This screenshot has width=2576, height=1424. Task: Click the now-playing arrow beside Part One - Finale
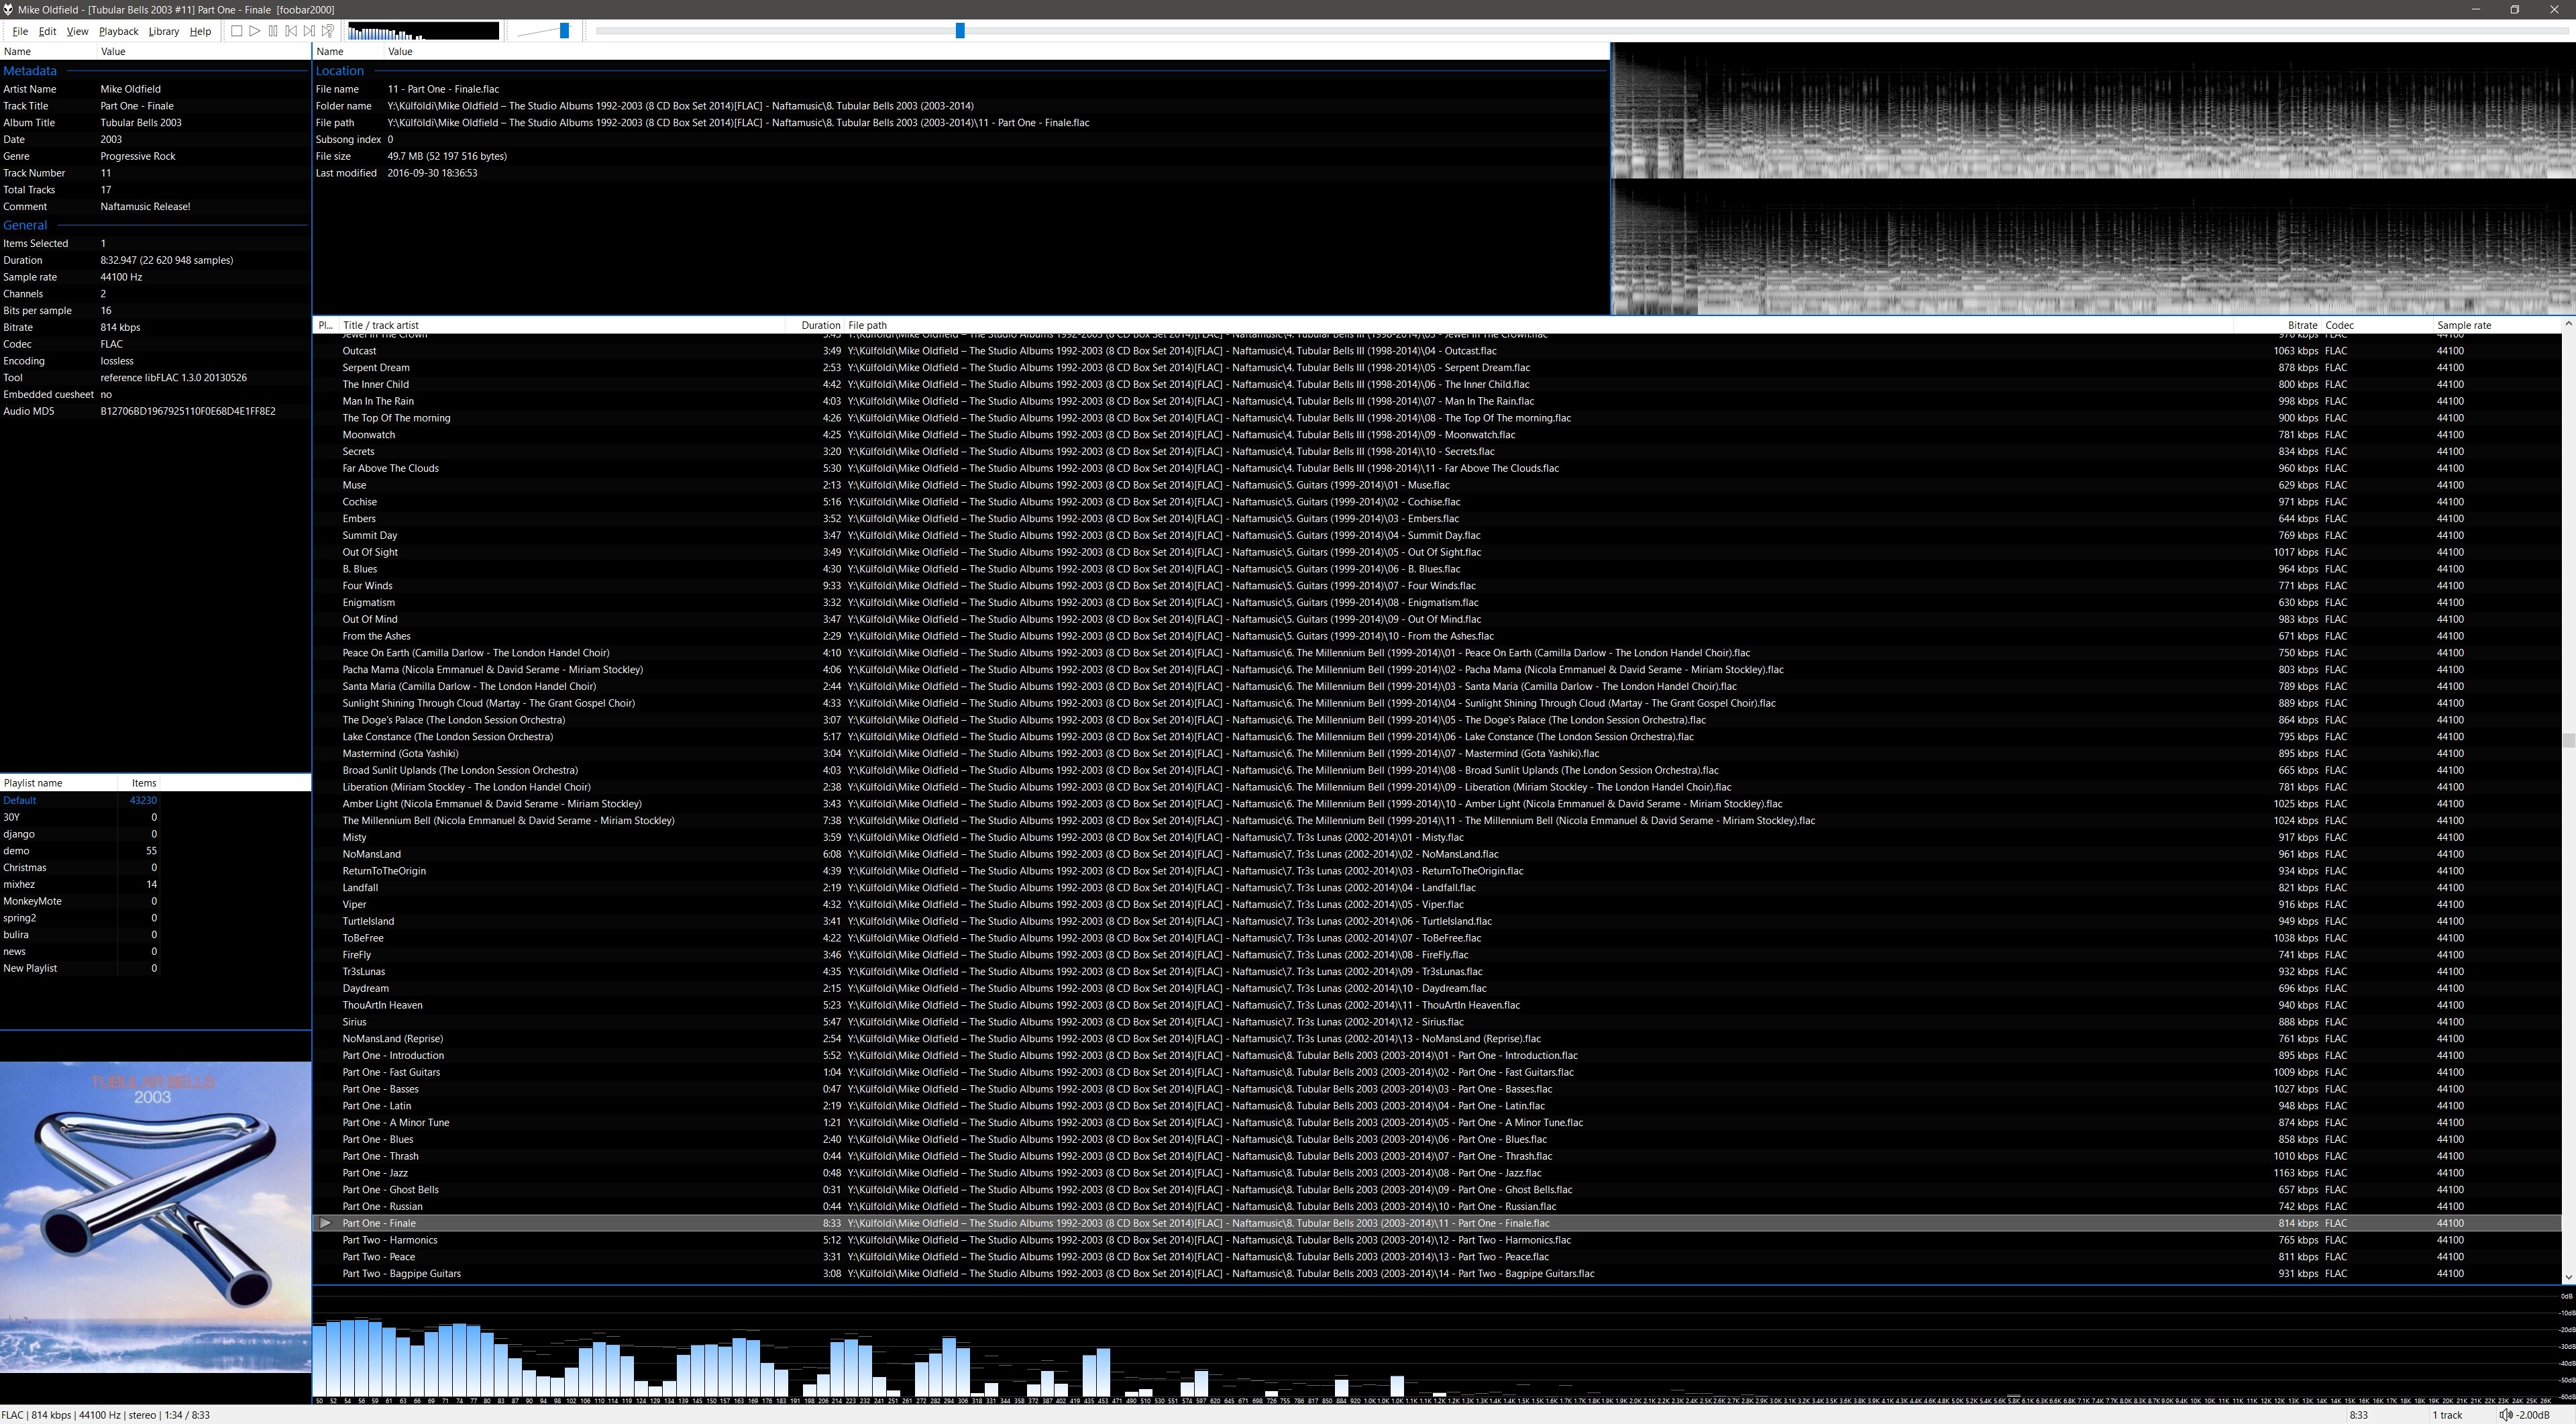(x=325, y=1223)
